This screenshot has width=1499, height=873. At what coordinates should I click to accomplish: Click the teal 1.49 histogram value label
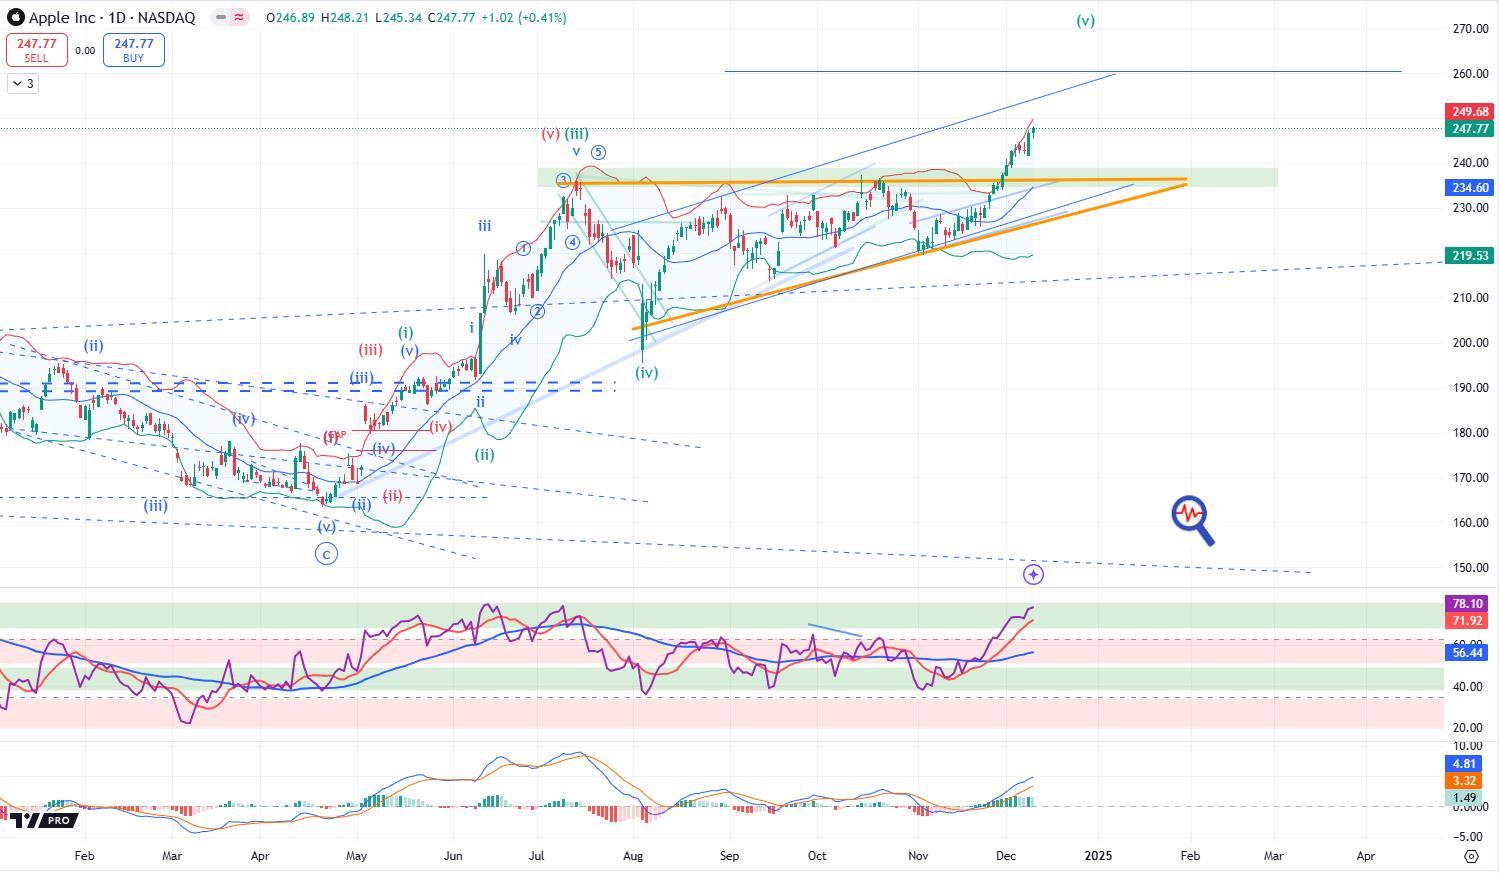coord(1465,798)
